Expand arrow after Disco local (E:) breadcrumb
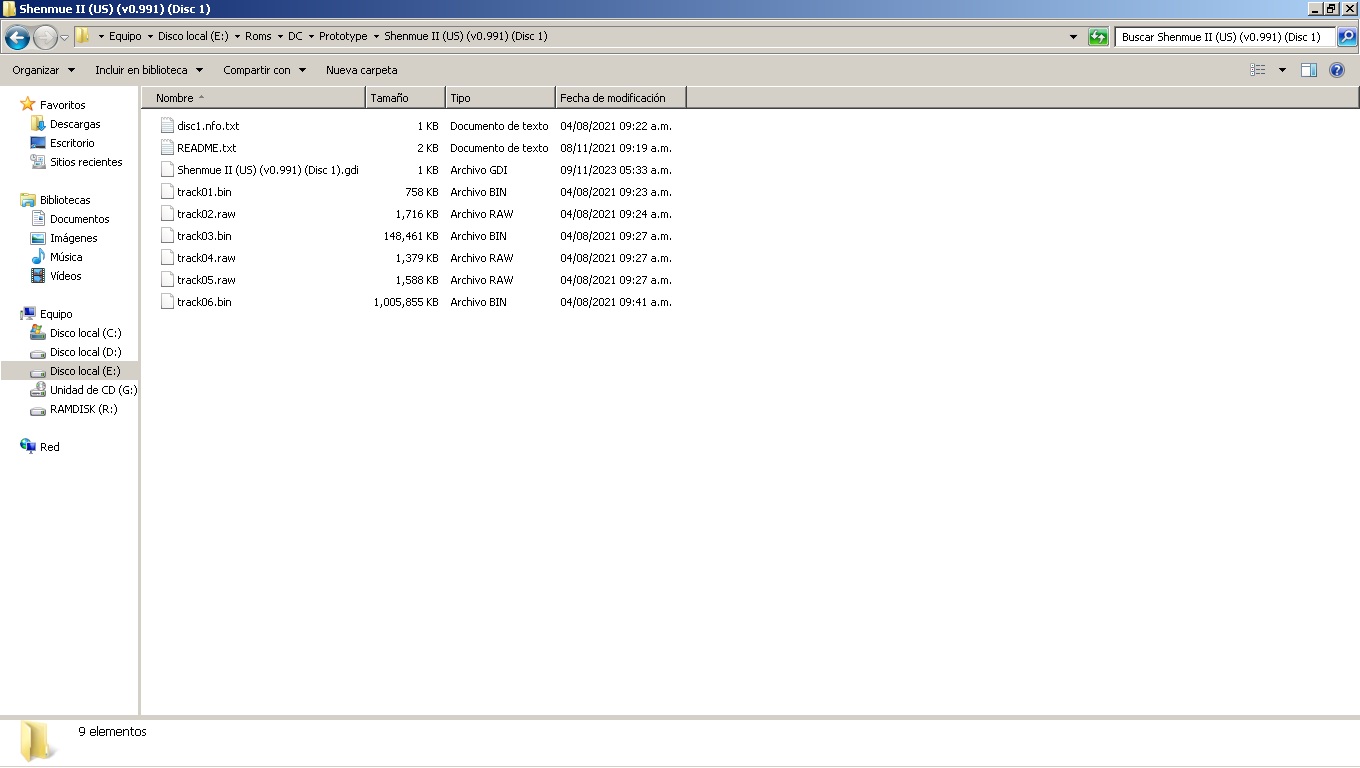 [237, 36]
